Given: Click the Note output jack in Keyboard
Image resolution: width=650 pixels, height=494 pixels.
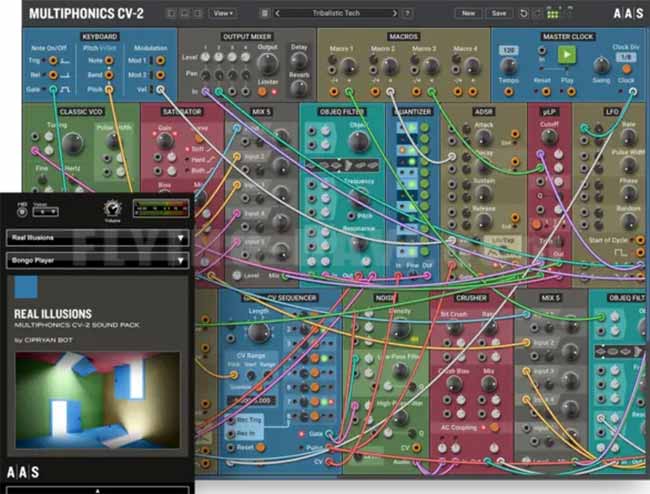Looking at the screenshot, I should (109, 61).
